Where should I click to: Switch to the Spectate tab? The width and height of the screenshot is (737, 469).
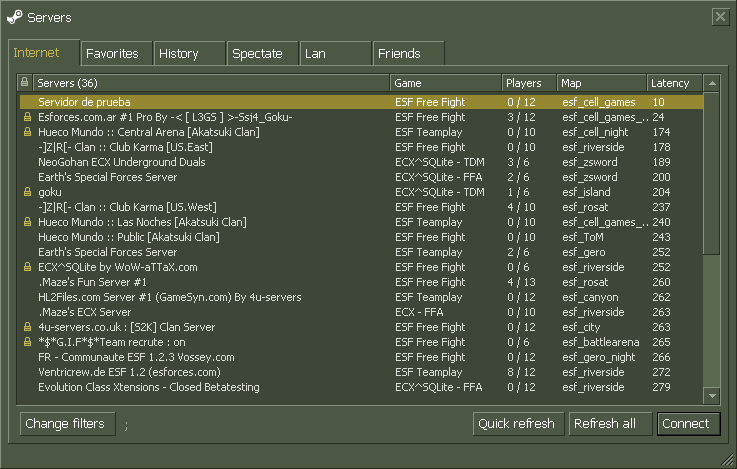[262, 54]
